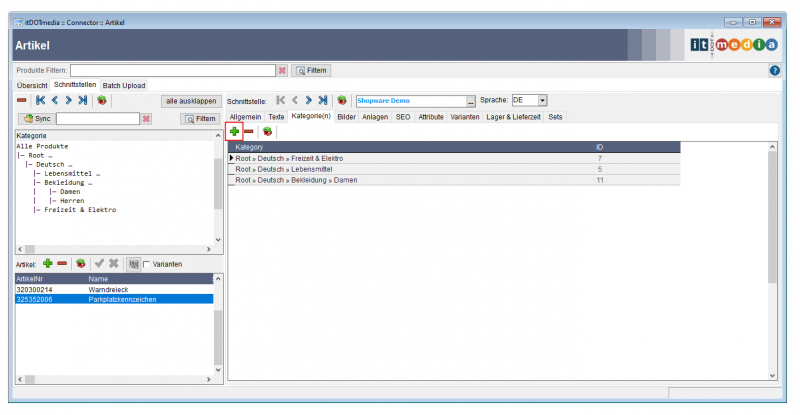This screenshot has height=415, width=800.
Task: Open the Sprache dropdown
Action: (542, 101)
